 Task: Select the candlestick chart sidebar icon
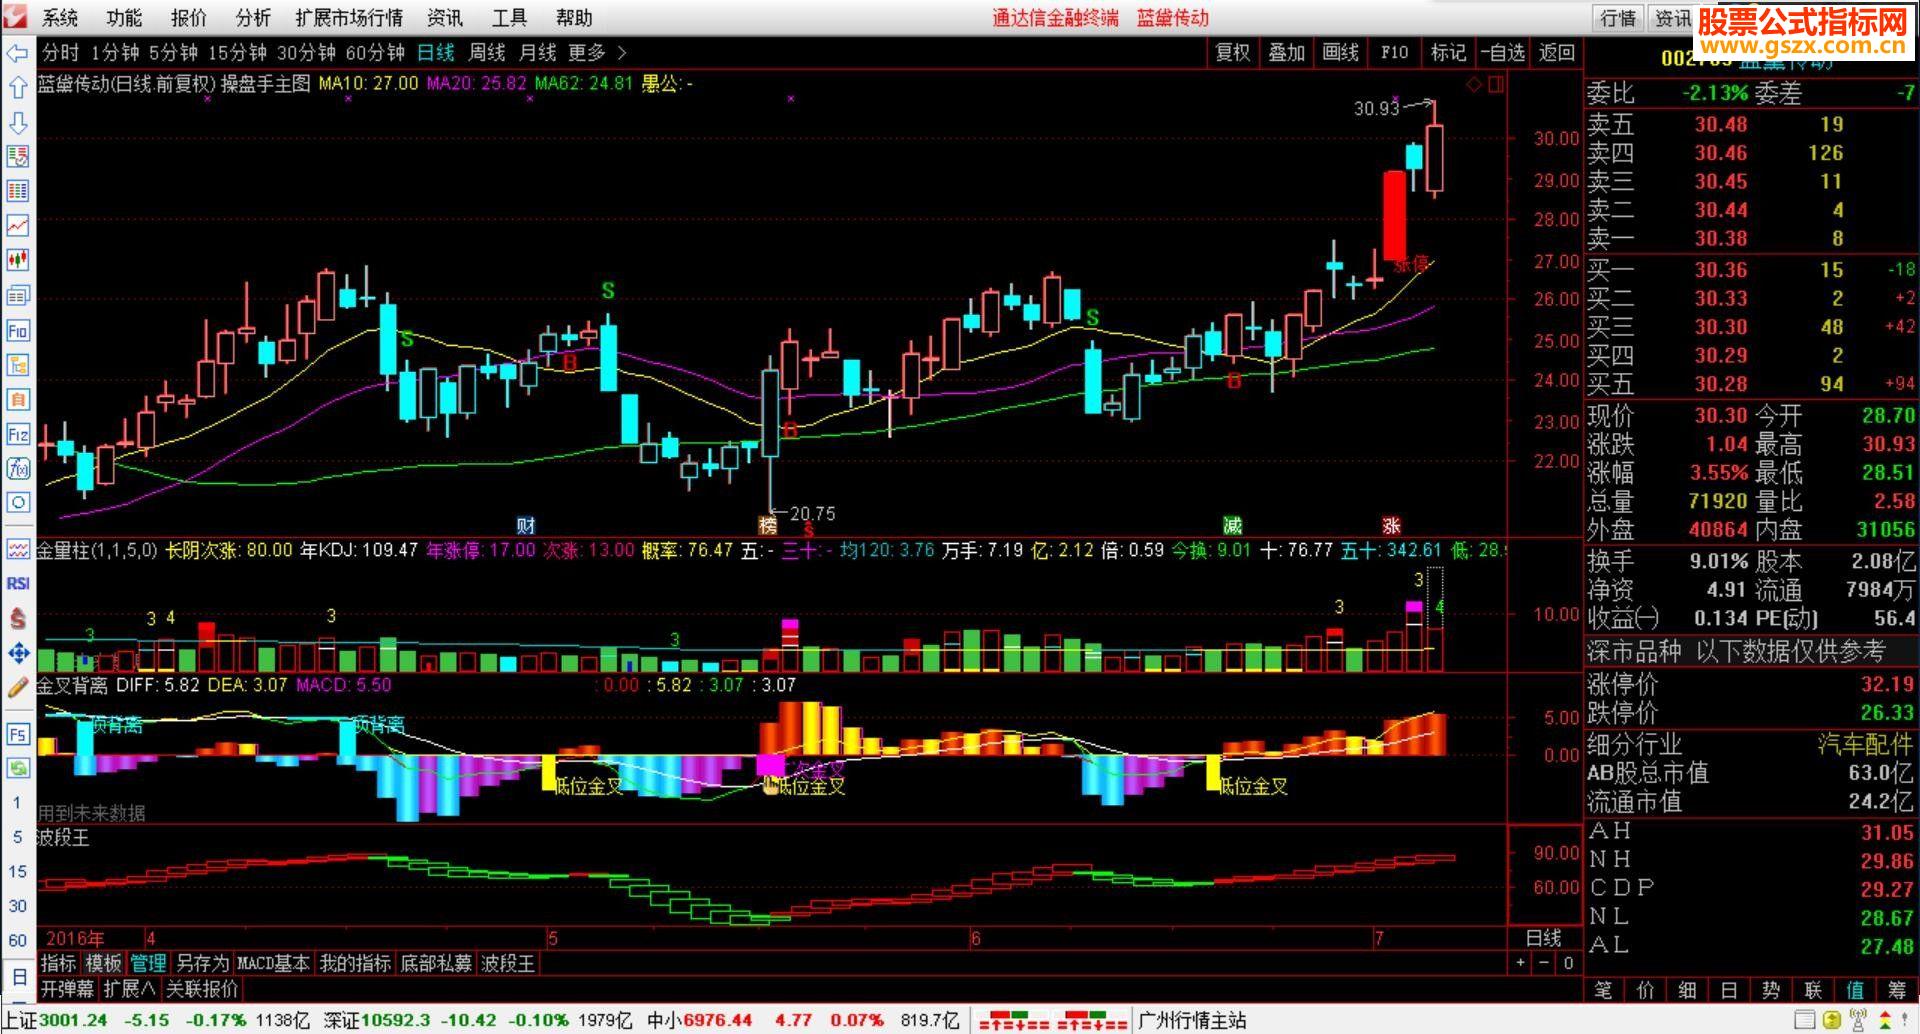(x=17, y=260)
